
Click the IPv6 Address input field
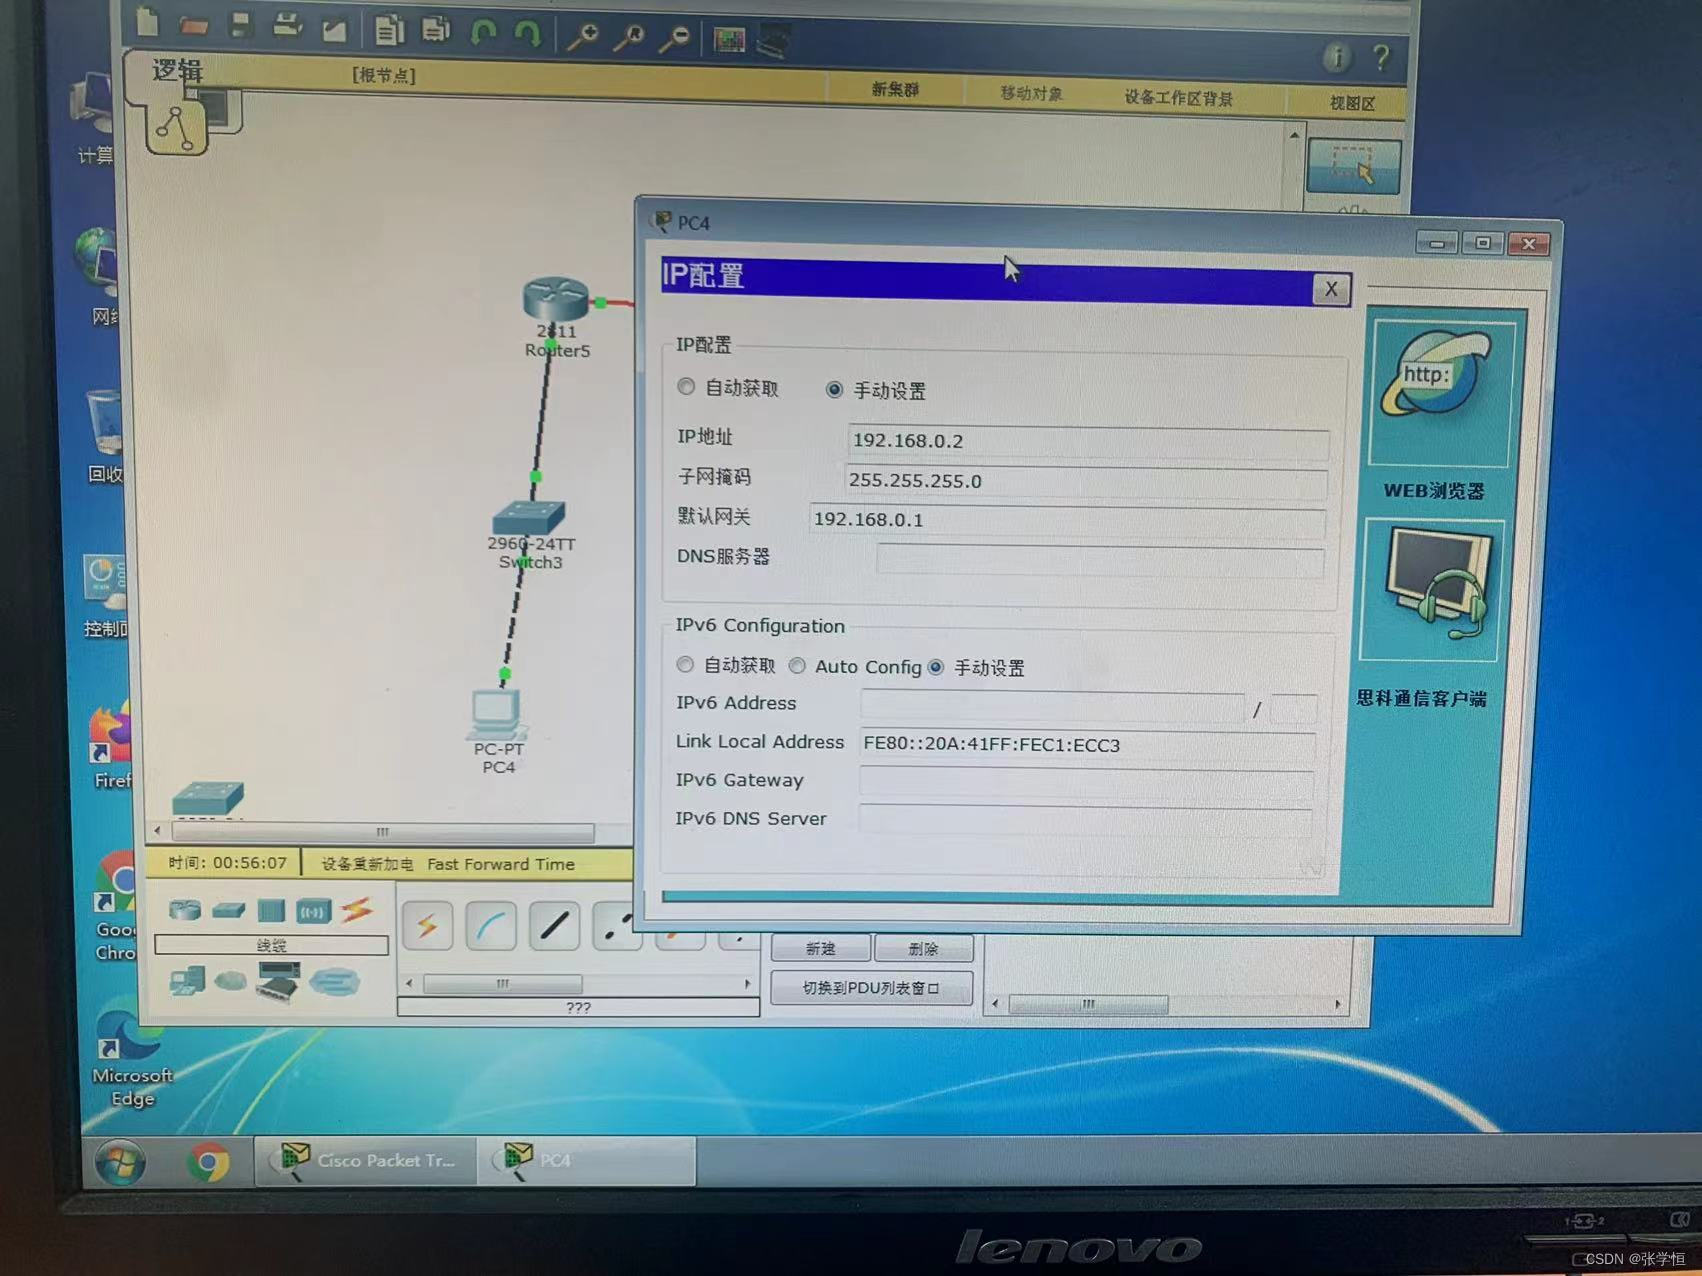(1052, 706)
